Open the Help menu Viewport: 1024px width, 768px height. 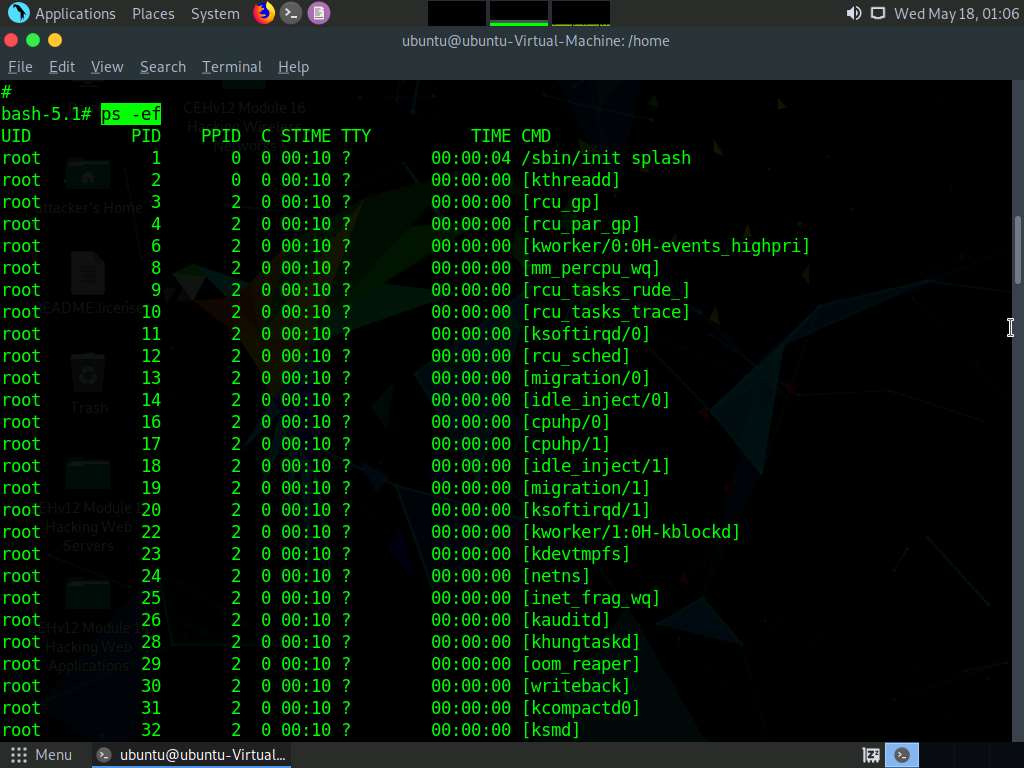pyautogui.click(x=293, y=67)
